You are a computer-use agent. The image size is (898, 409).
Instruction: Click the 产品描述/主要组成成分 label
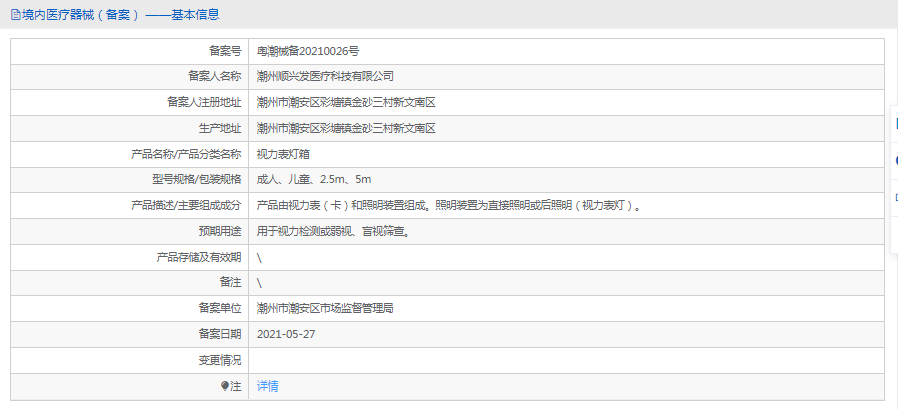click(186, 206)
